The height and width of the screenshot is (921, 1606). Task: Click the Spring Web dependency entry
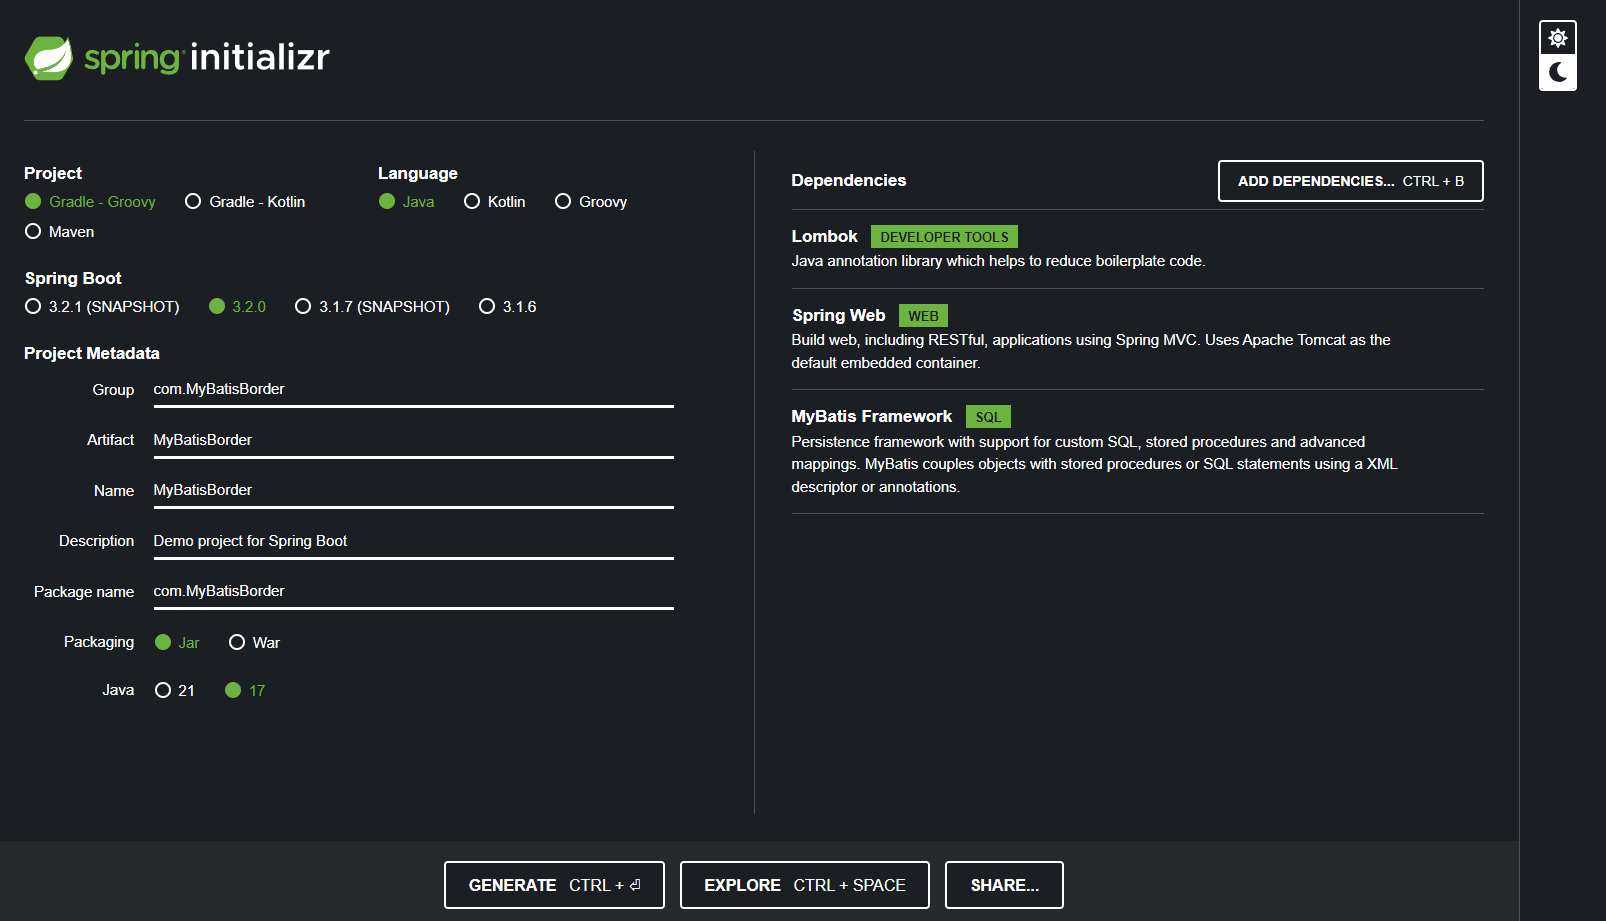click(x=1137, y=338)
